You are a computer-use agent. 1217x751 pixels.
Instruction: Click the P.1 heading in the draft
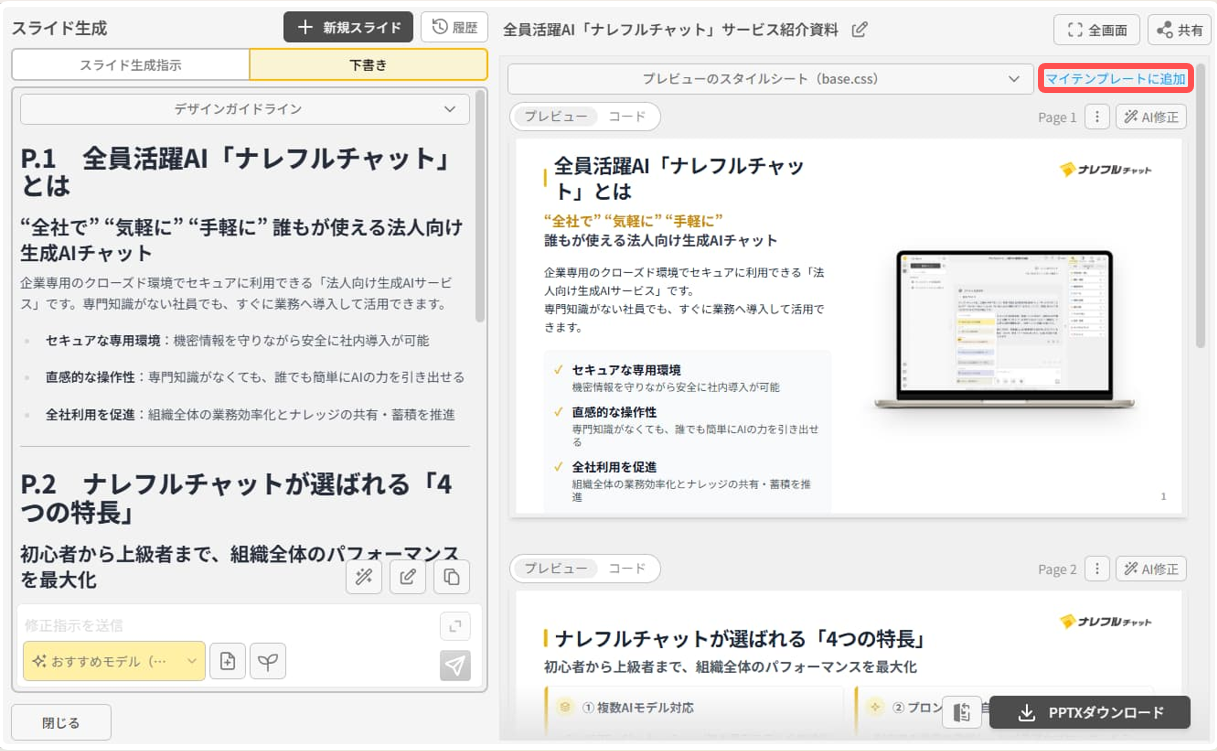[237, 172]
